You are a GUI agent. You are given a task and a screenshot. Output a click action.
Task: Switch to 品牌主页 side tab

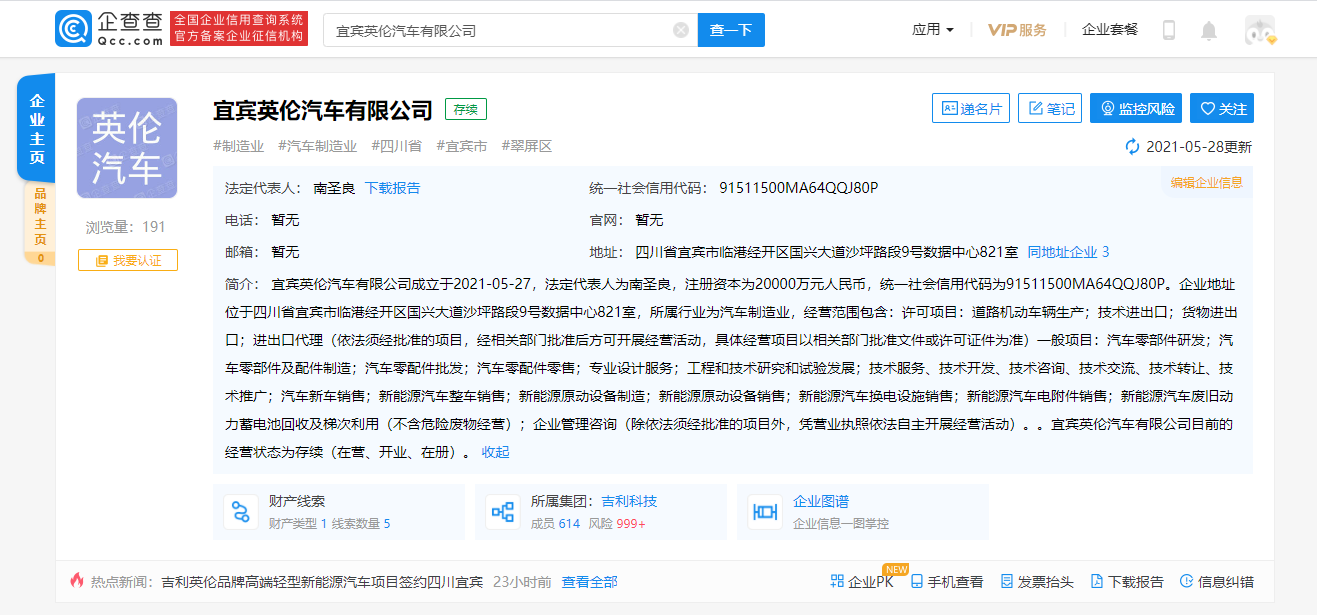pos(38,223)
